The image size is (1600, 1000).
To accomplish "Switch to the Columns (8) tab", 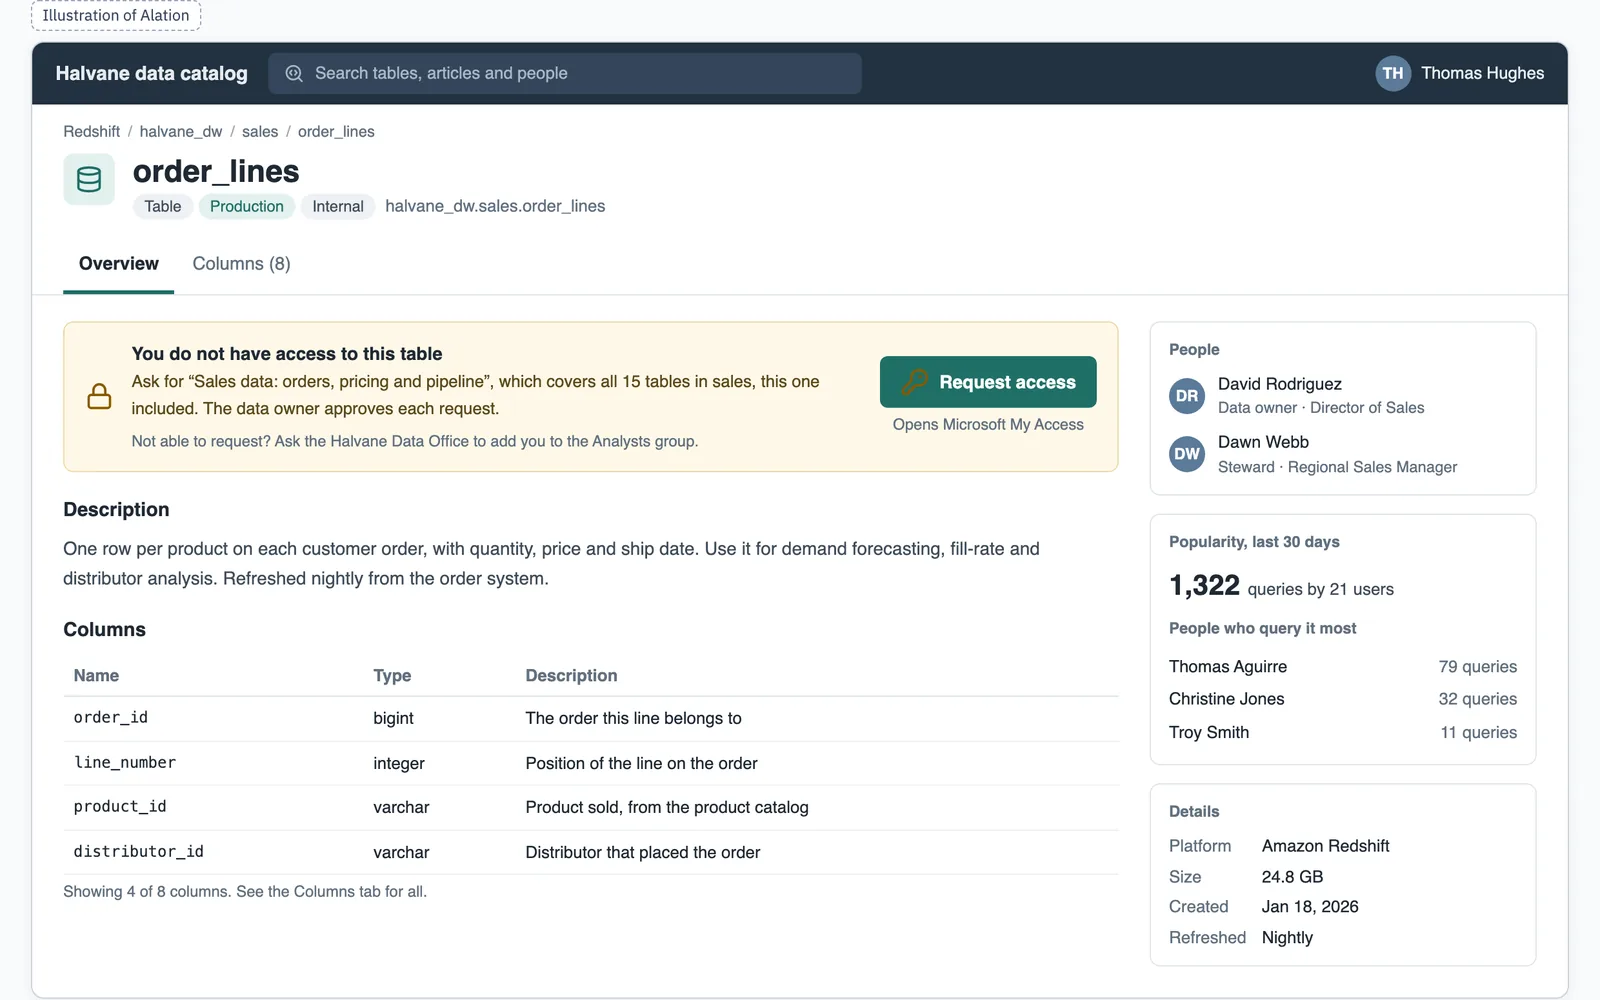I will coord(241,264).
